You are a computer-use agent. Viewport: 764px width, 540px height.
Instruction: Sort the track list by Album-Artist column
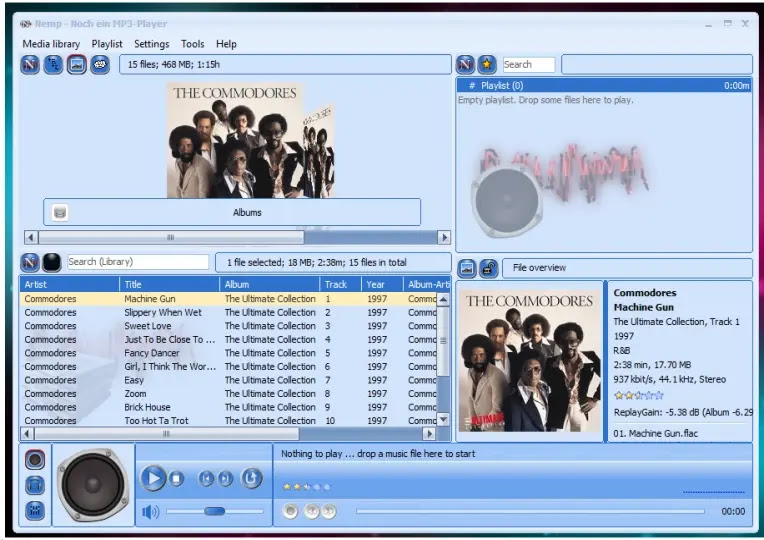coord(427,284)
